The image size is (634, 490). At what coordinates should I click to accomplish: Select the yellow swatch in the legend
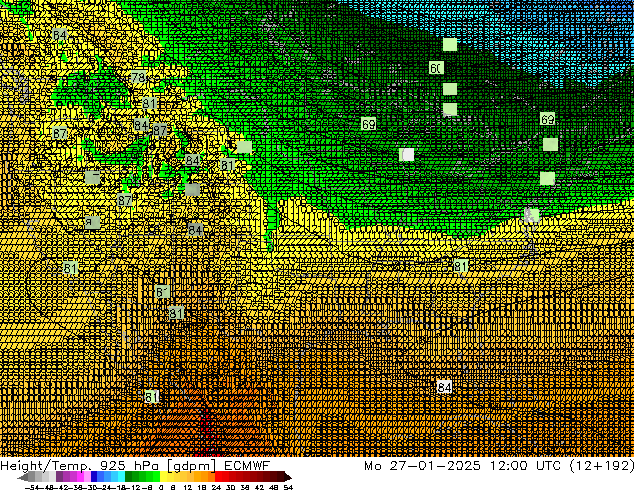(163, 477)
